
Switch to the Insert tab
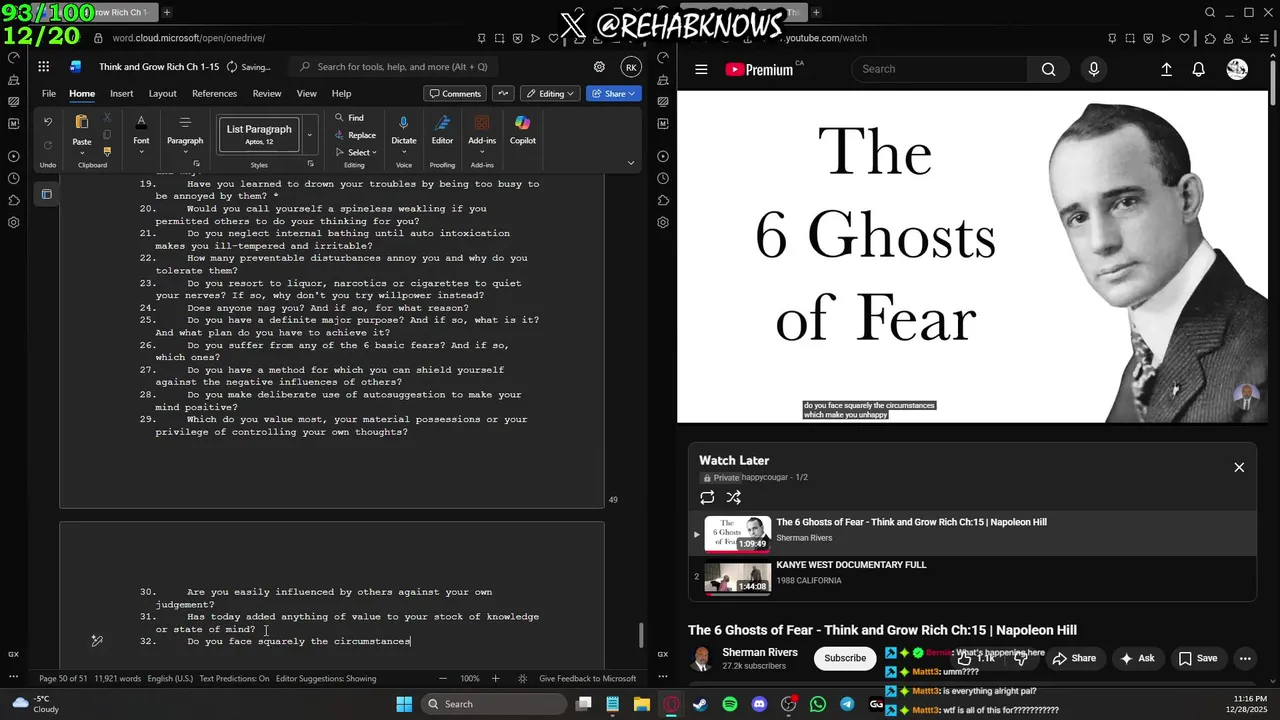[121, 93]
